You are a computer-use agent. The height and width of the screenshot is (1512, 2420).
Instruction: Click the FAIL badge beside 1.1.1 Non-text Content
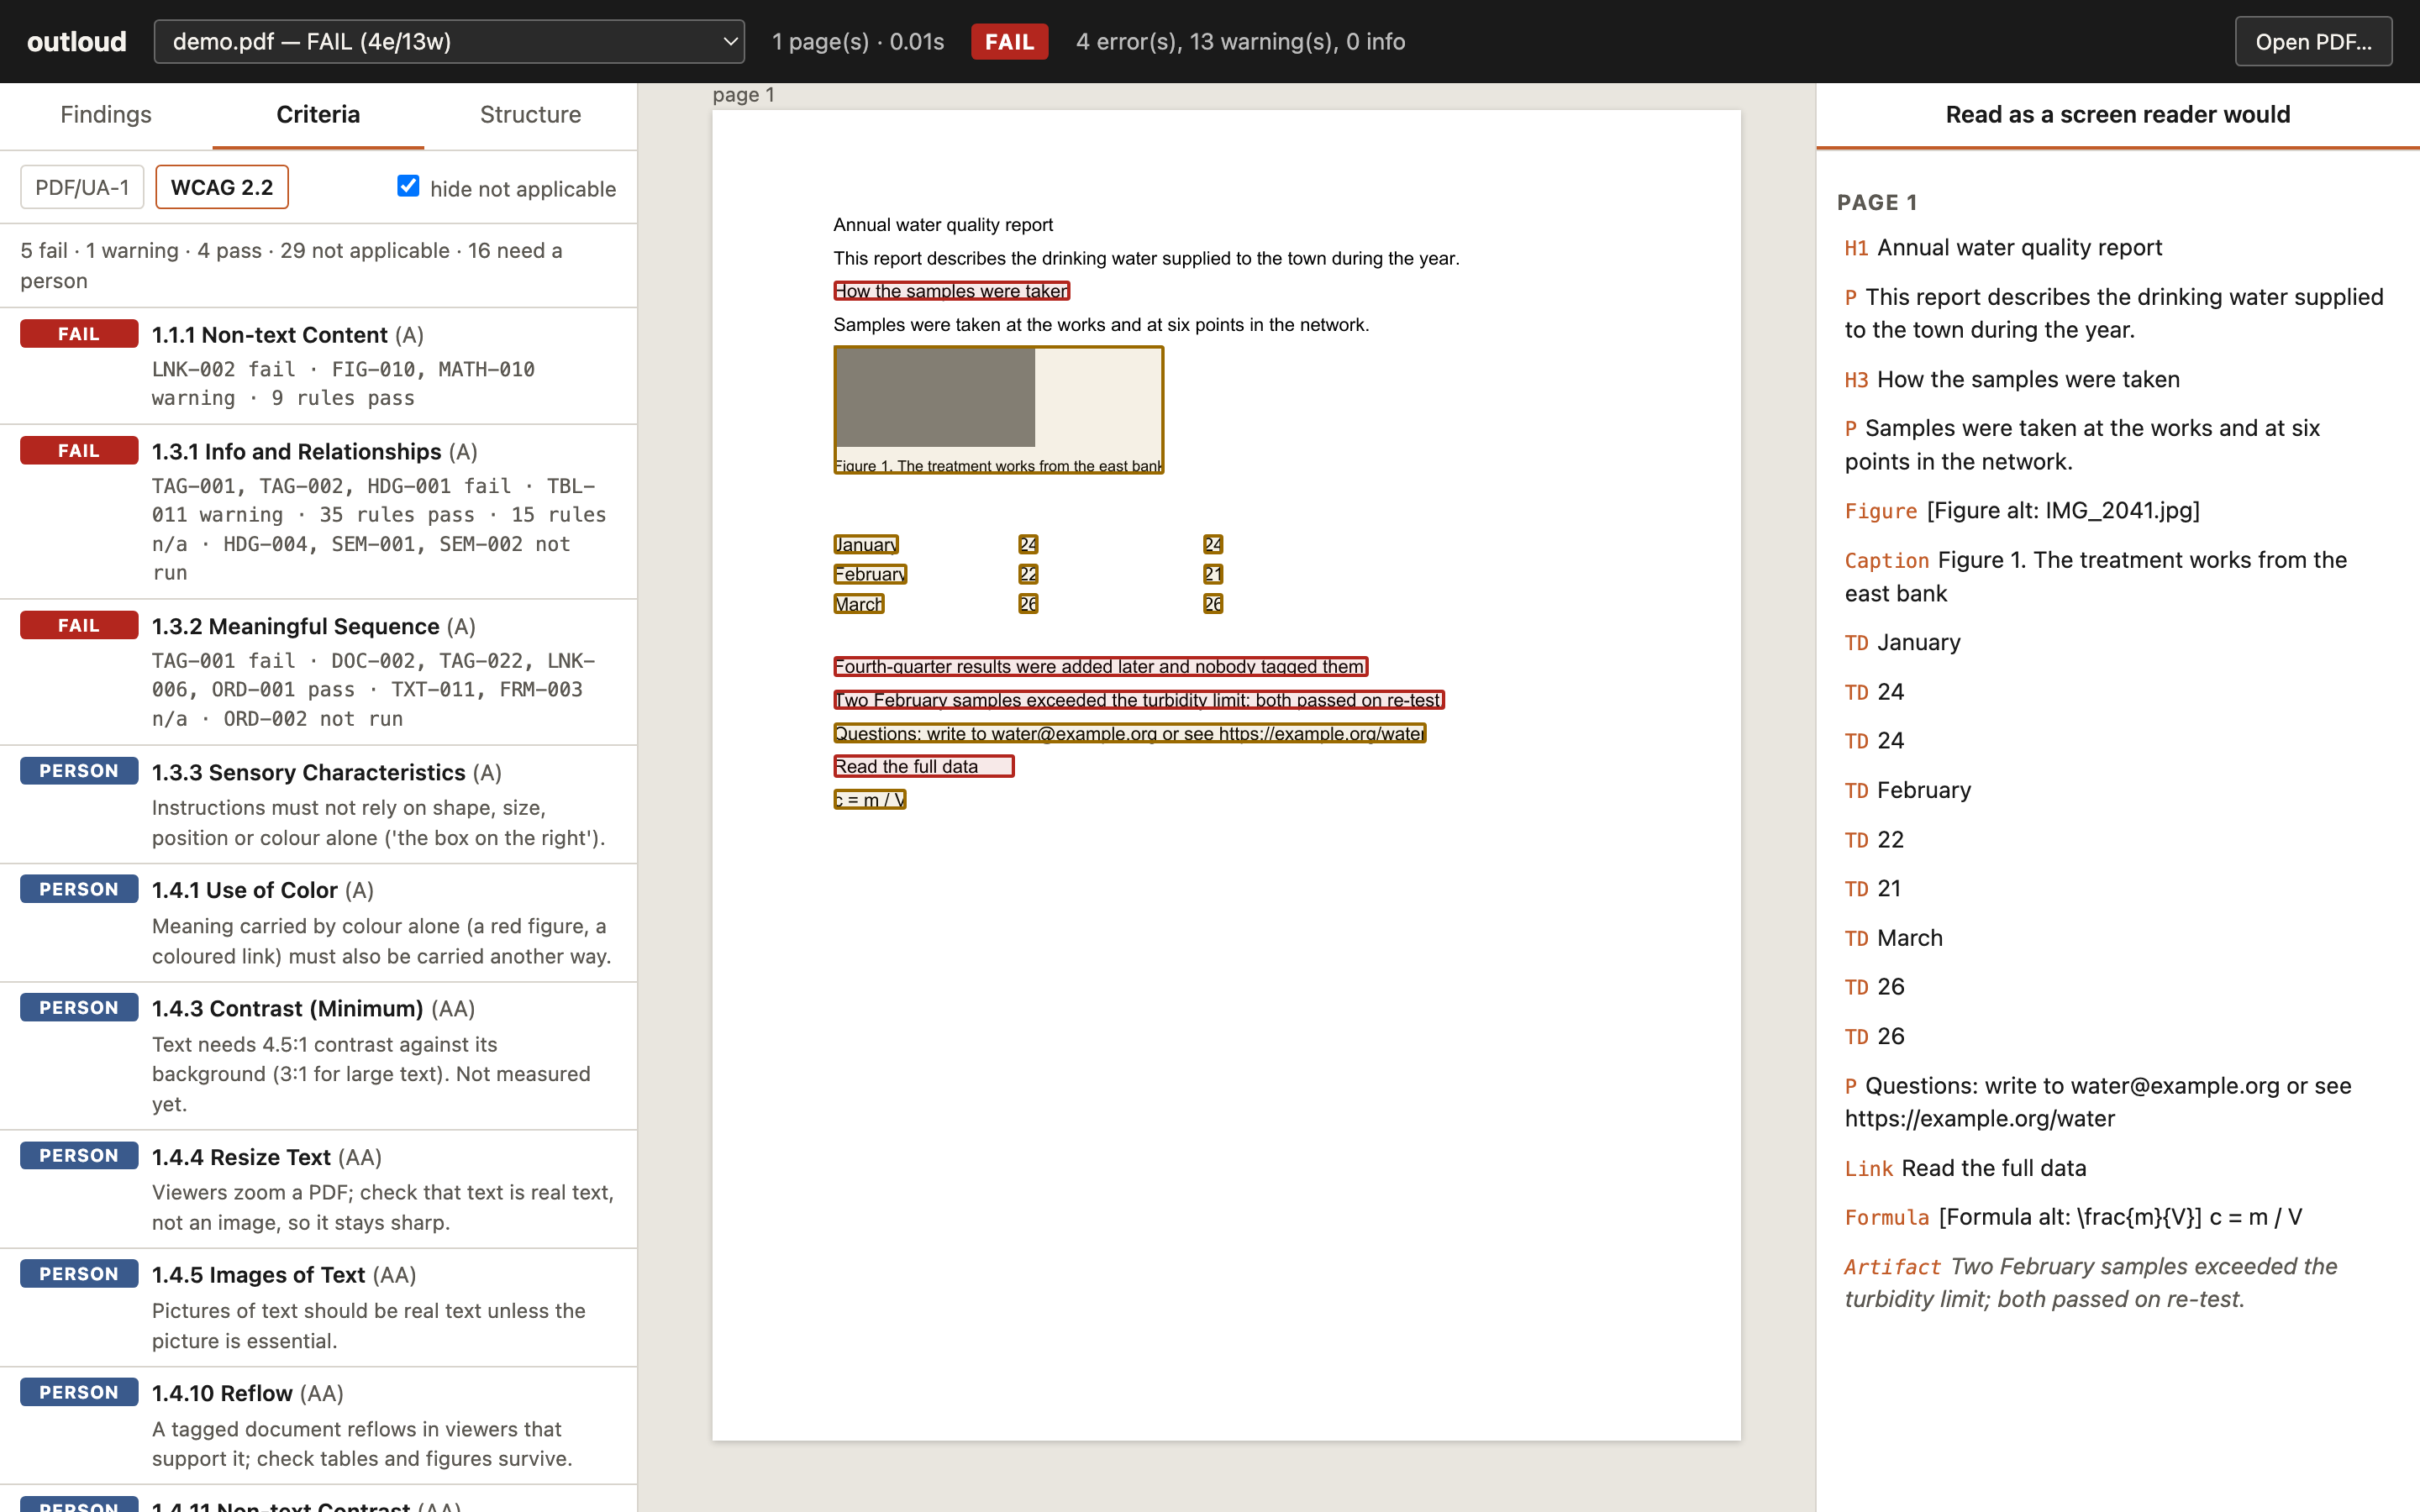[79, 334]
